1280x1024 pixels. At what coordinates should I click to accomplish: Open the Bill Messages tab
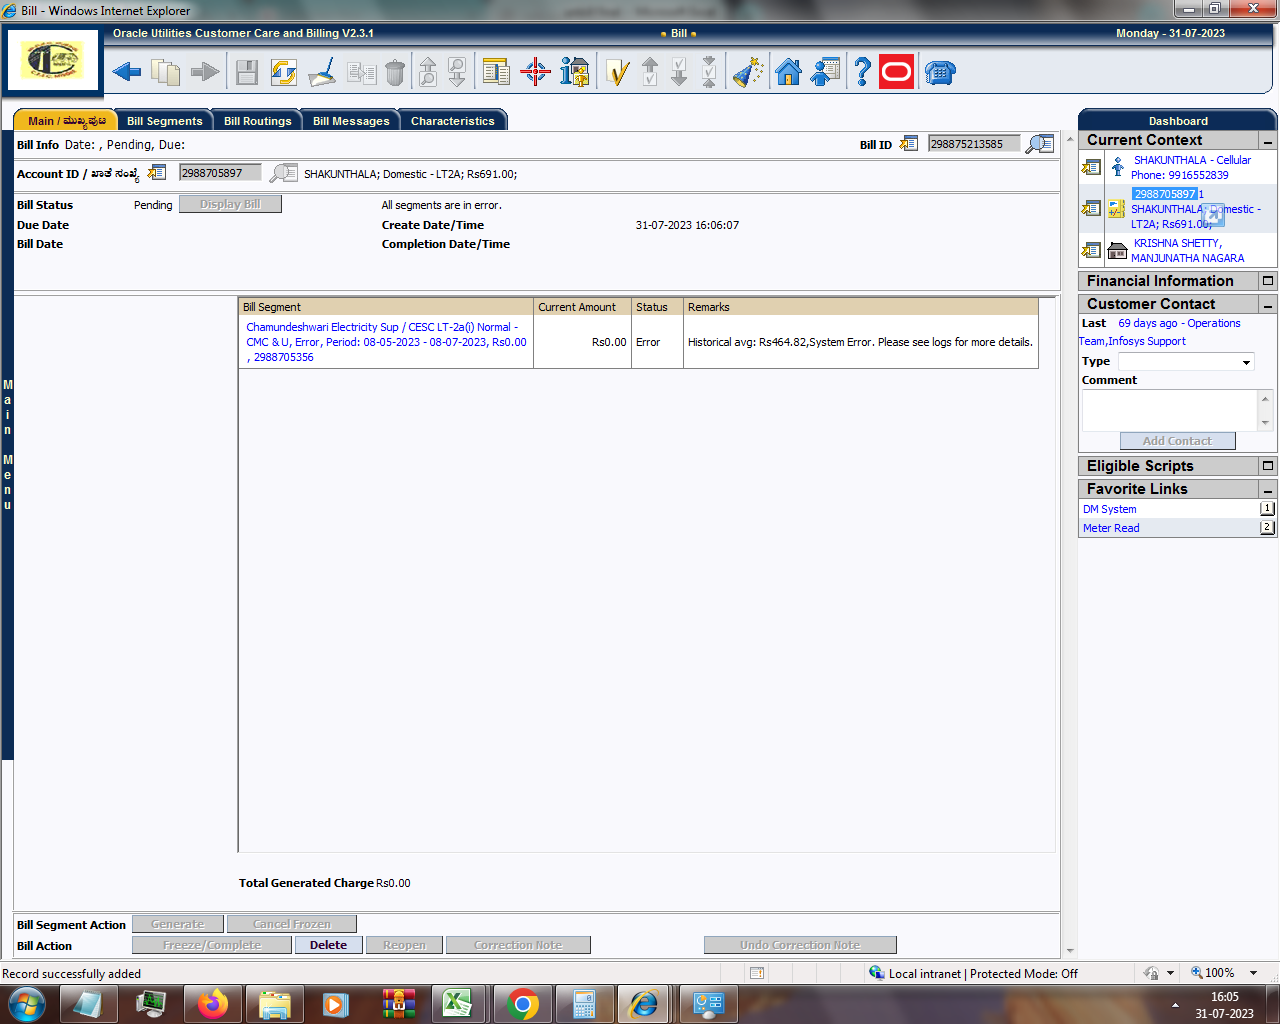[351, 121]
